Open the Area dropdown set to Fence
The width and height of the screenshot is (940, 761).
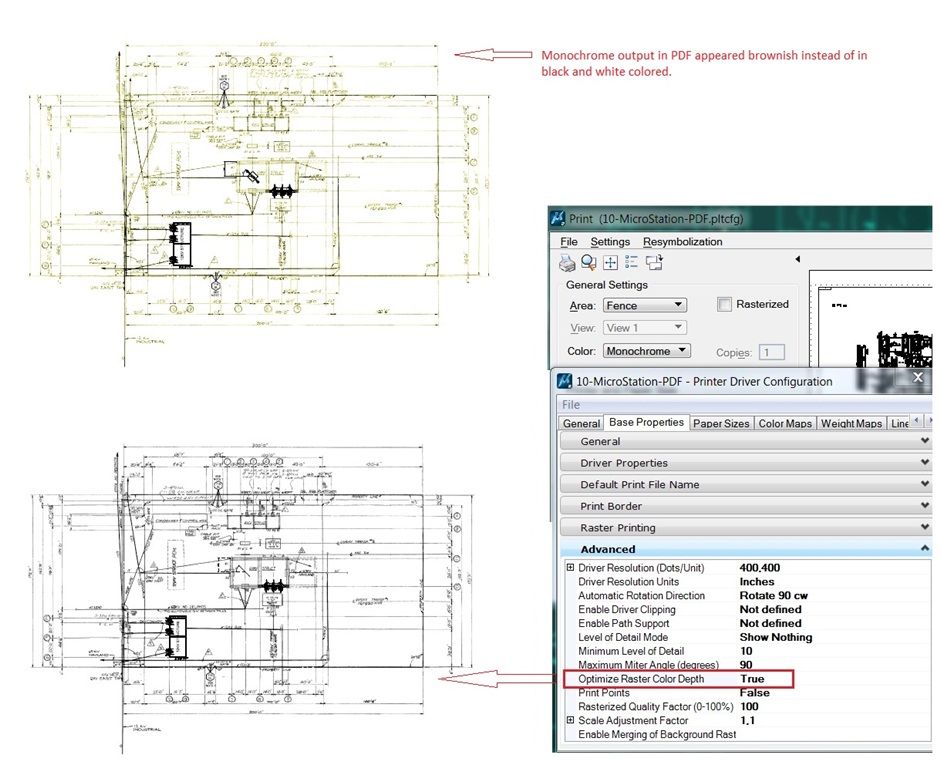[x=644, y=305]
